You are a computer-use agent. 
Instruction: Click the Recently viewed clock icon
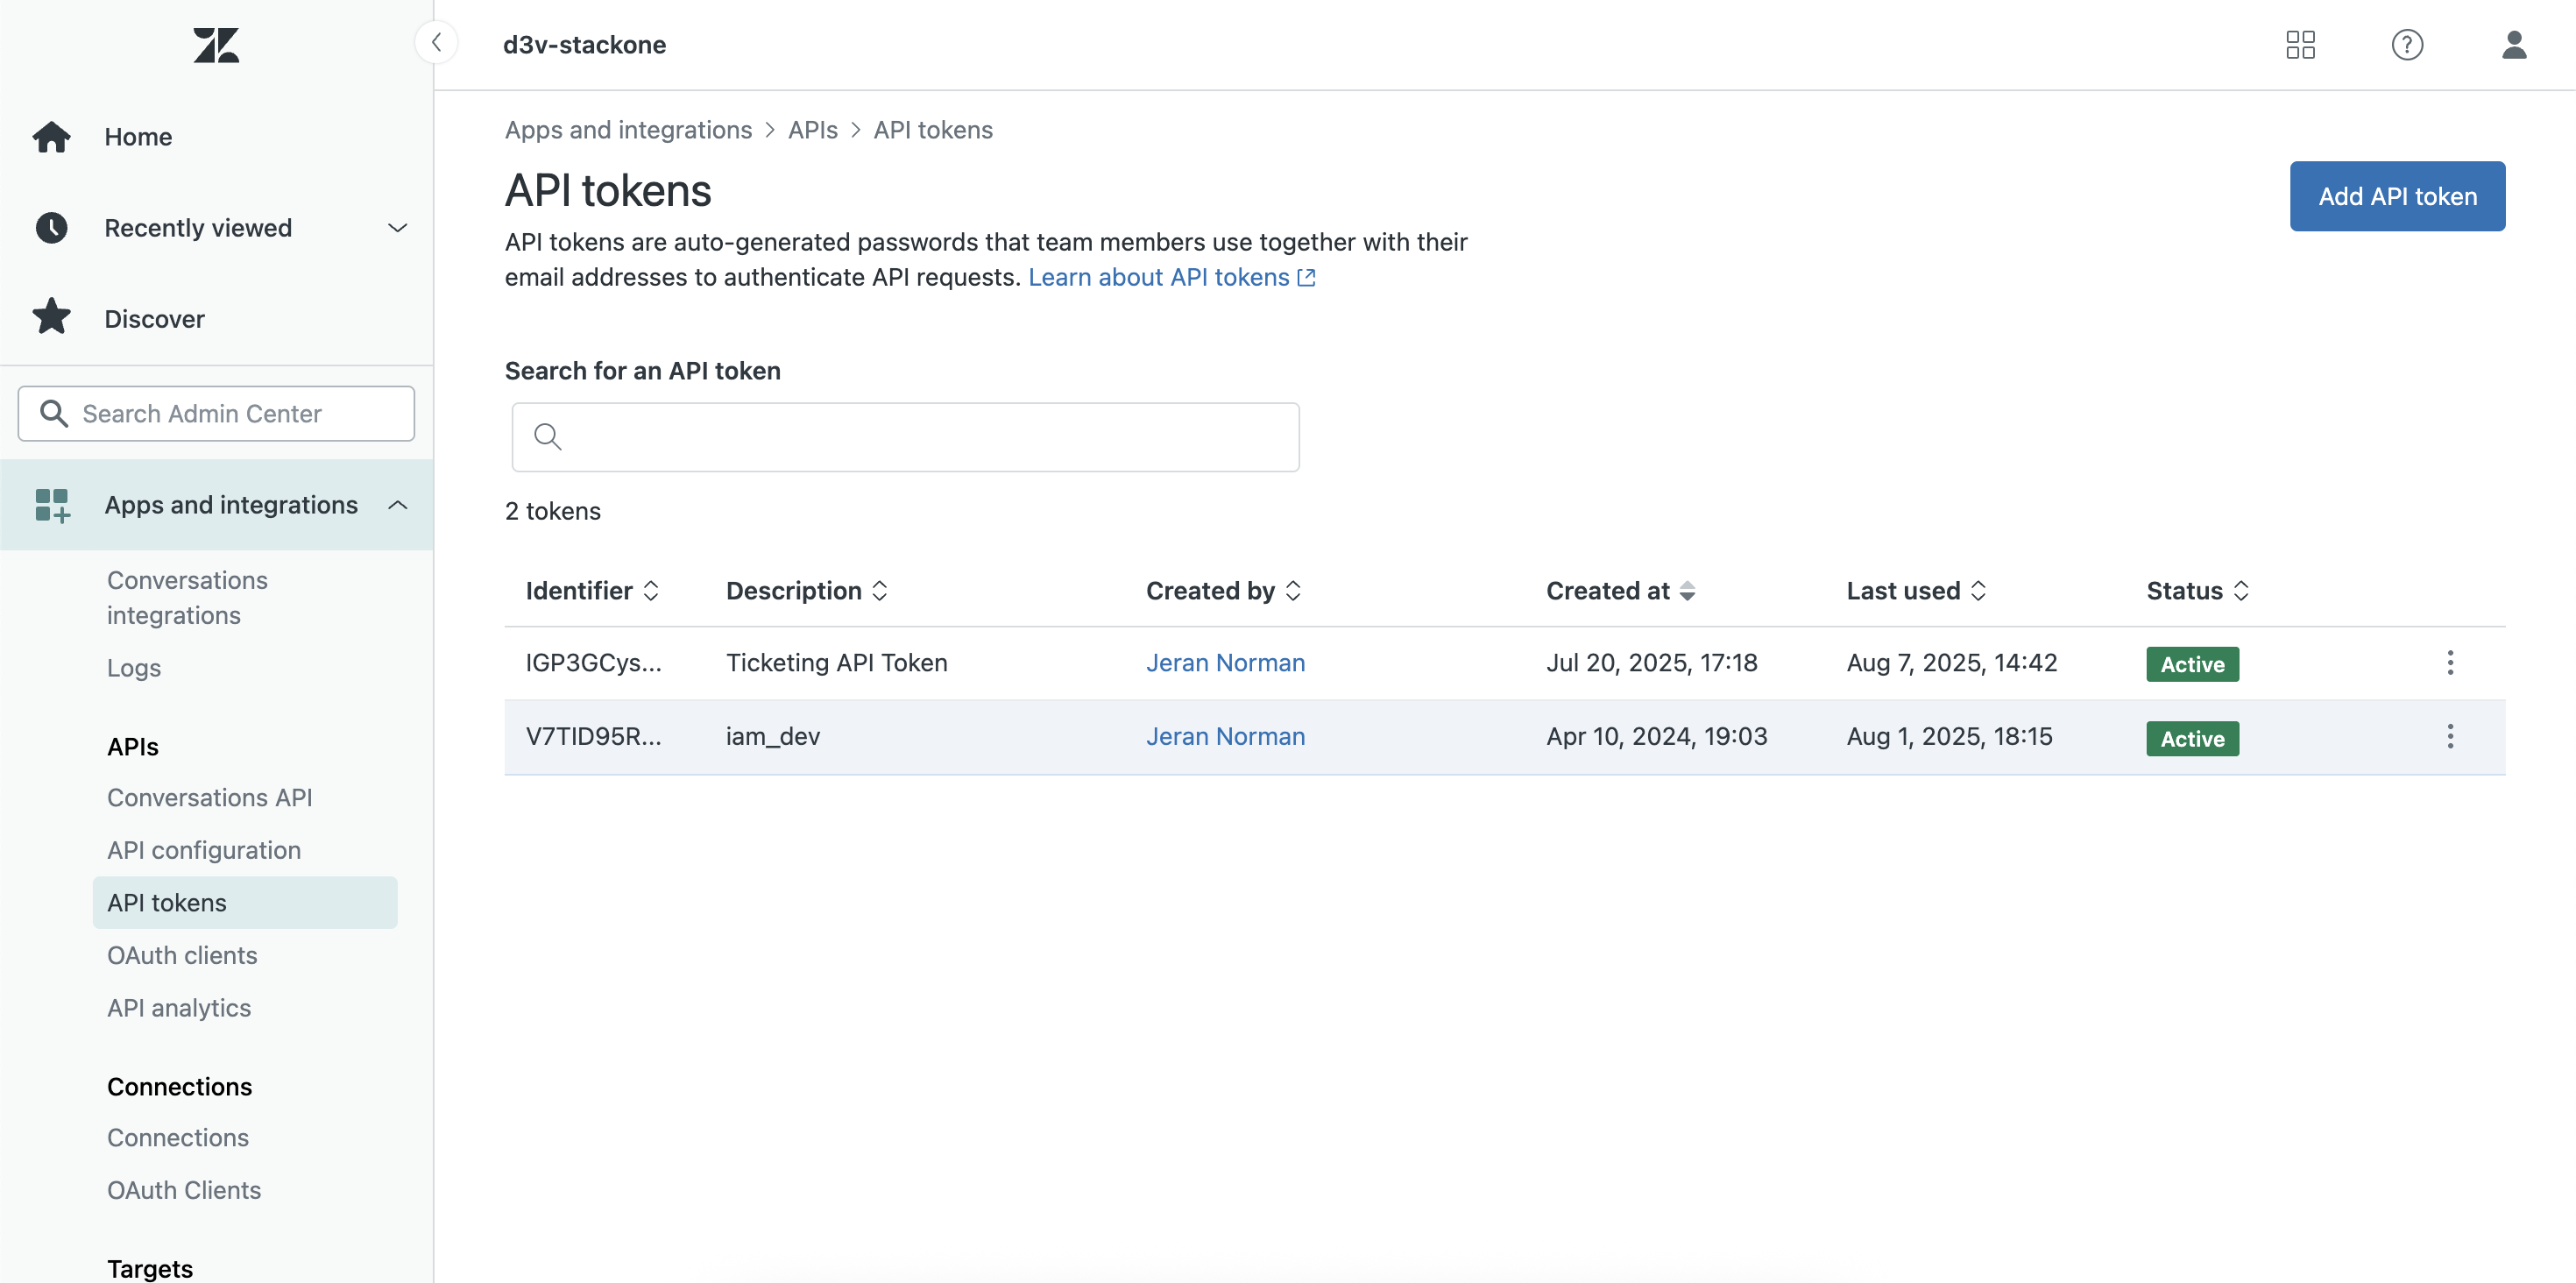[x=51, y=227]
